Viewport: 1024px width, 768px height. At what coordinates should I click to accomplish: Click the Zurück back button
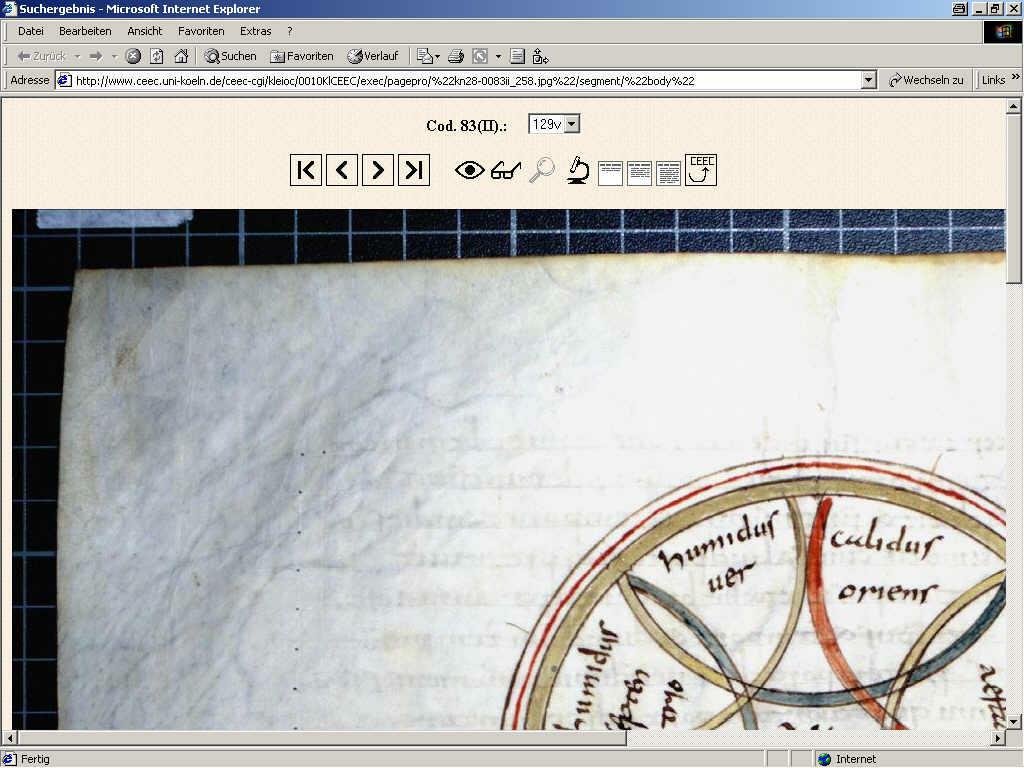[x=42, y=56]
